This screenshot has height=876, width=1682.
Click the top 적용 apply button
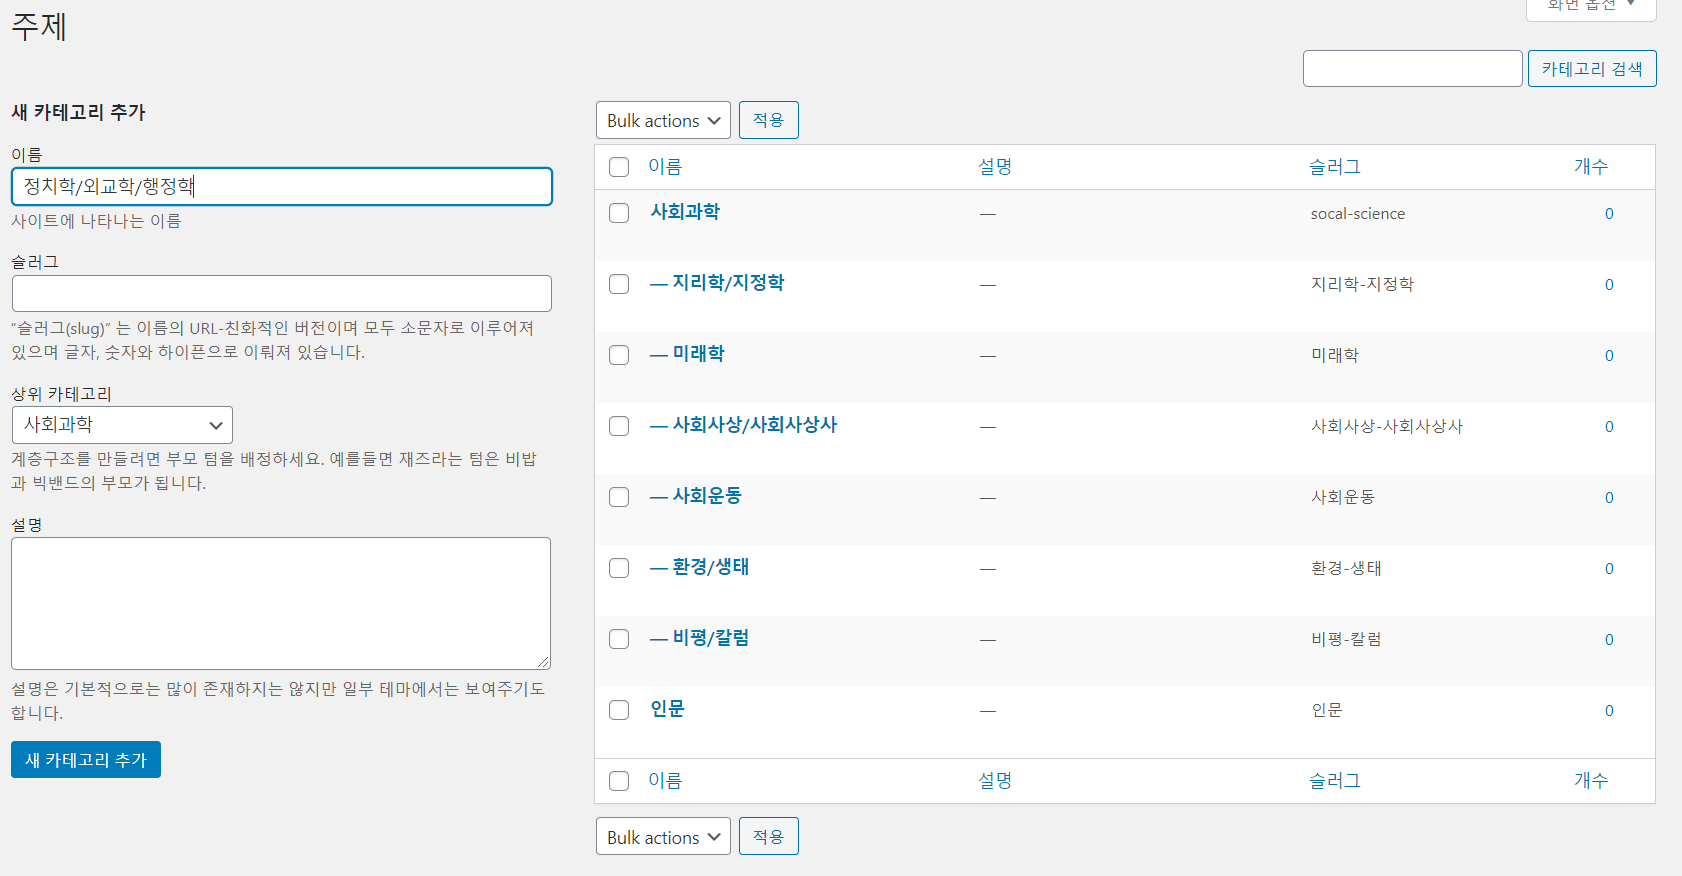click(x=768, y=120)
